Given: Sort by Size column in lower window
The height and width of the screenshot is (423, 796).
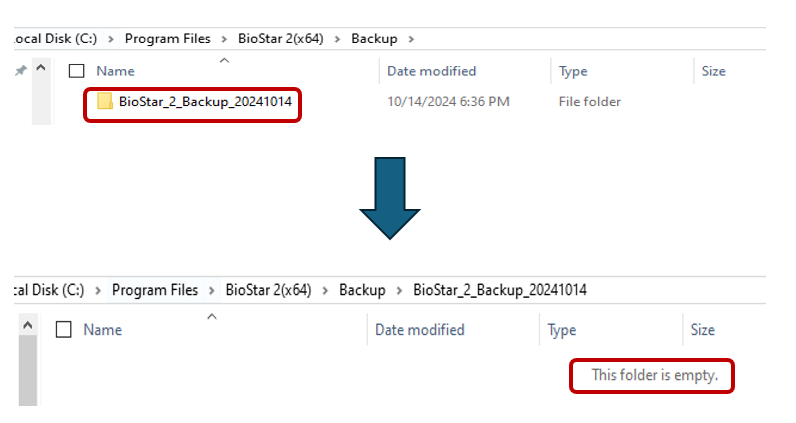Looking at the screenshot, I should pyautogui.click(x=703, y=330).
